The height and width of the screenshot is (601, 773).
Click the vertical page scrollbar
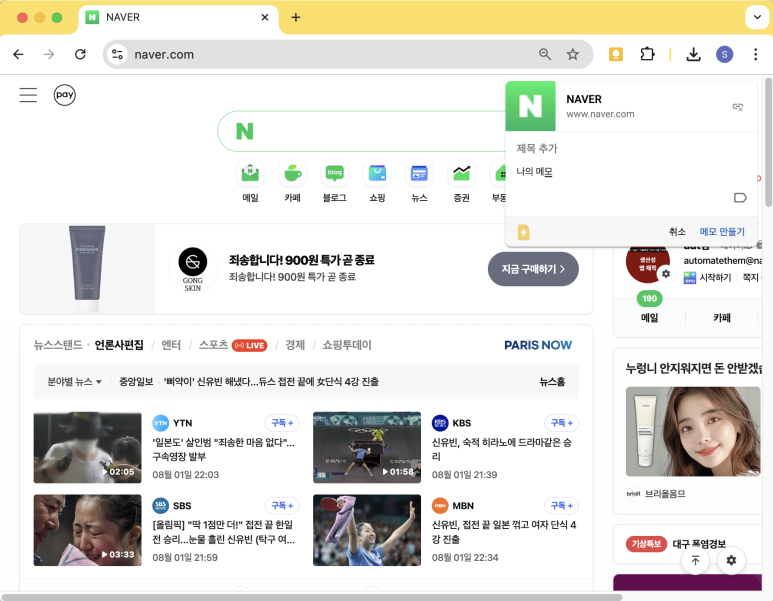coord(768,141)
